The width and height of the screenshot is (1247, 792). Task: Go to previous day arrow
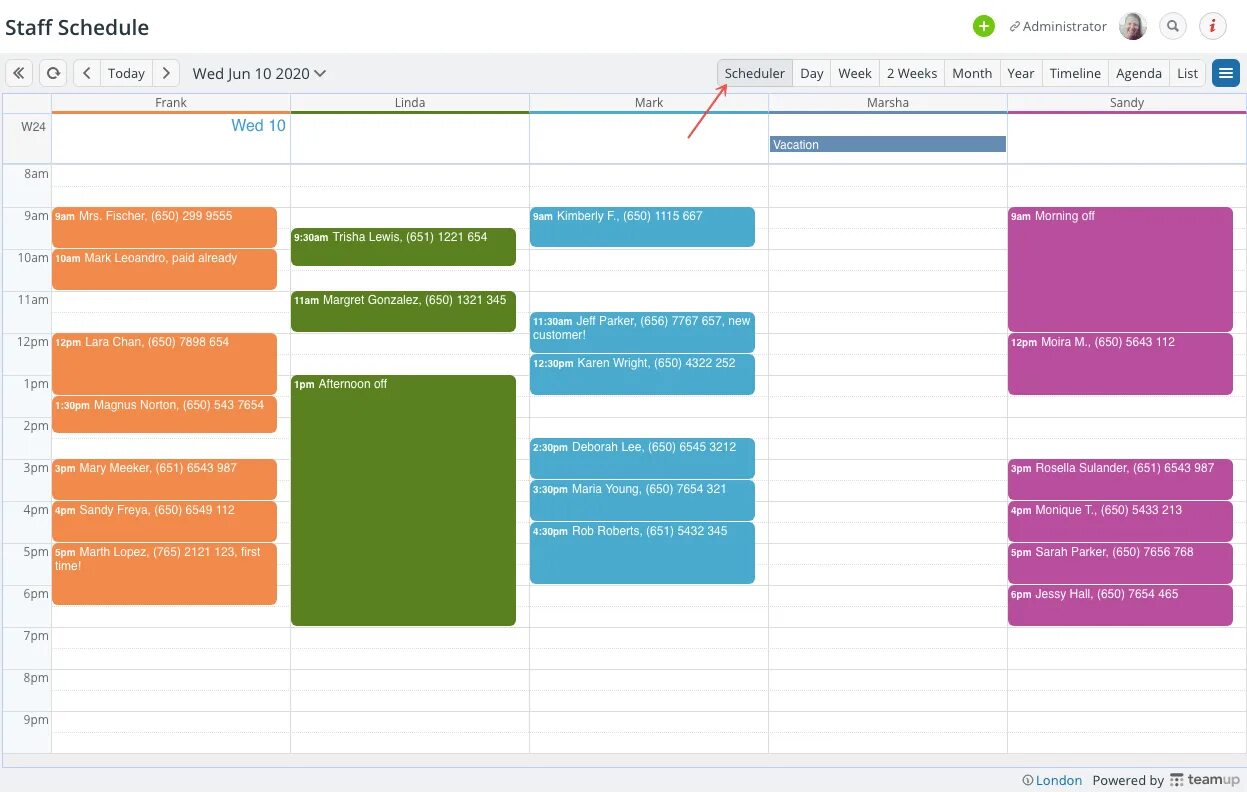87,73
